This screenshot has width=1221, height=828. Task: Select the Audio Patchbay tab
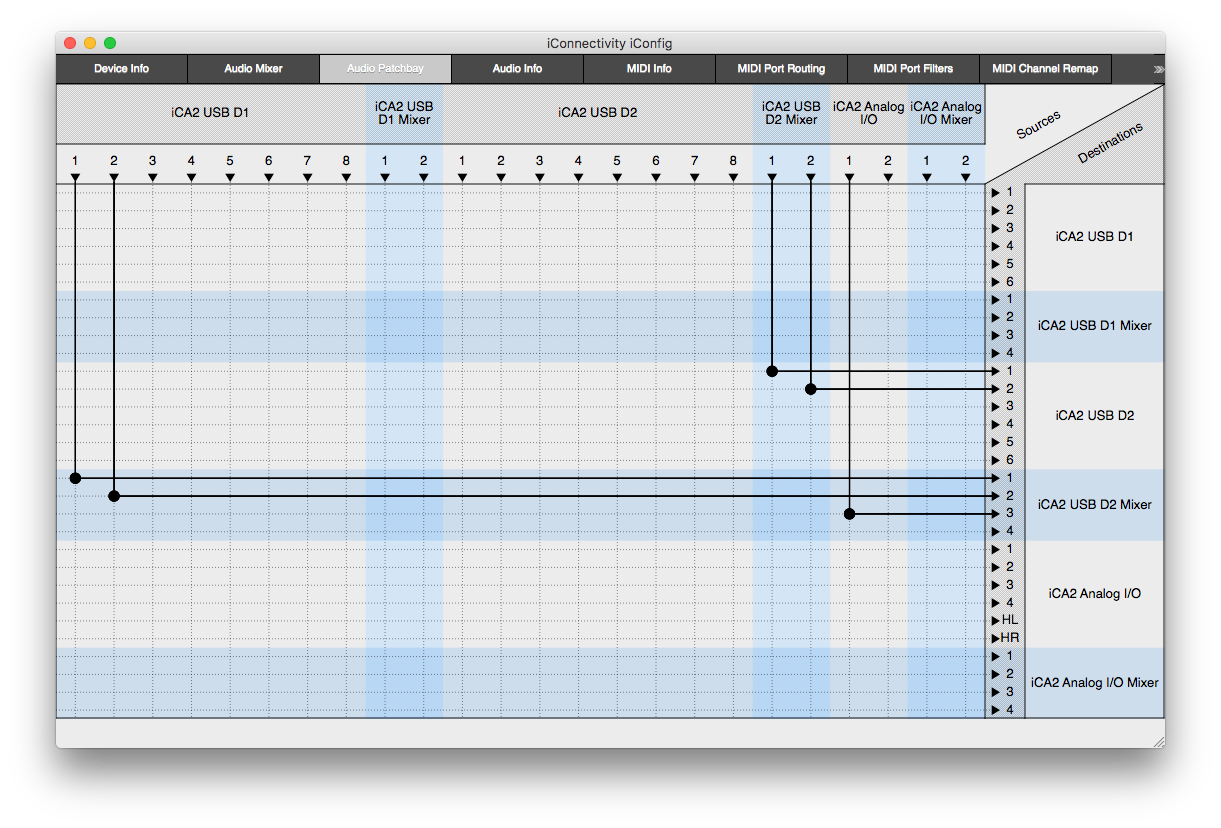pos(386,69)
